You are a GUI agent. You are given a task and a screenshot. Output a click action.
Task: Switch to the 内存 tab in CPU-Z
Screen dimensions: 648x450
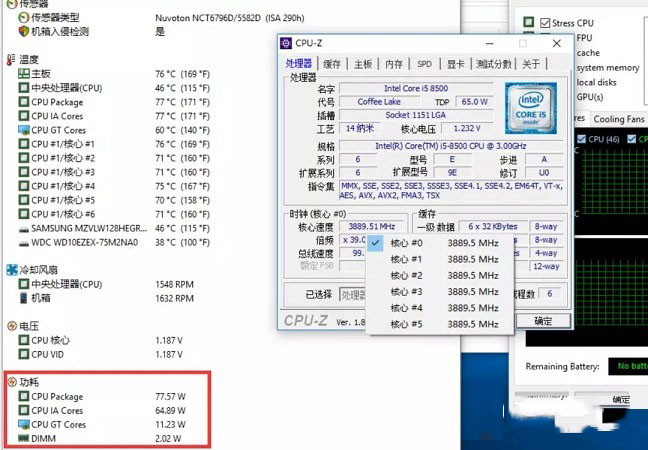pyautogui.click(x=393, y=64)
